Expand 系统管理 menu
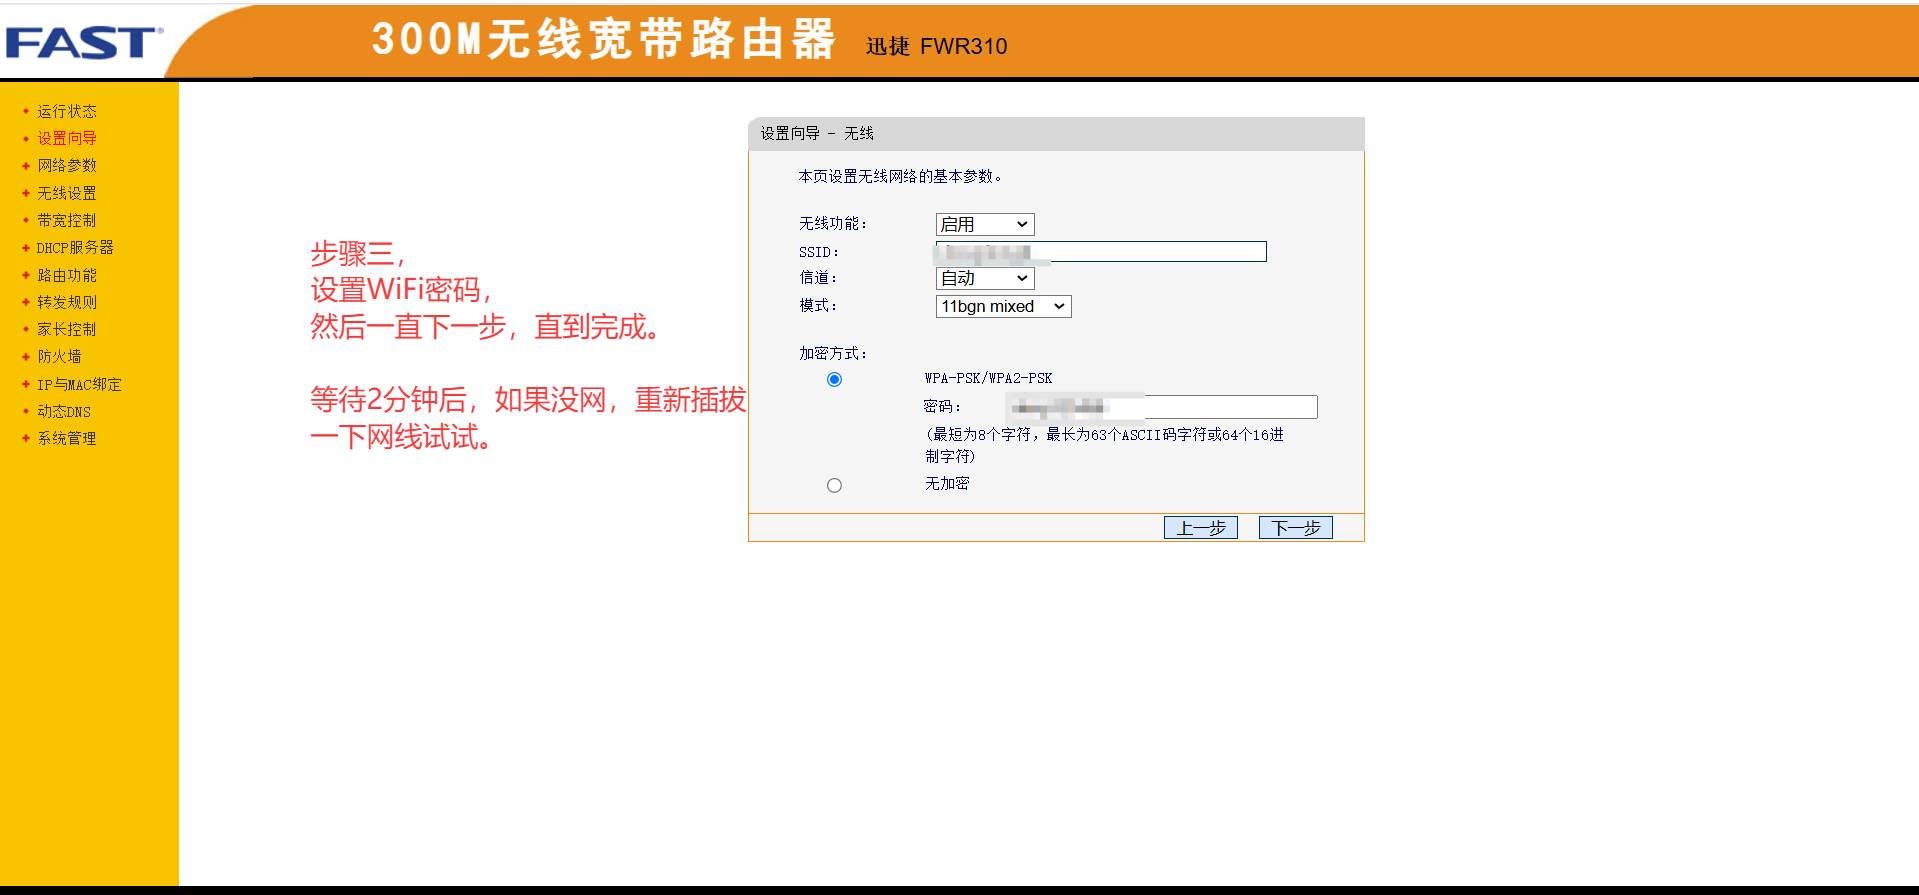 click(x=67, y=438)
